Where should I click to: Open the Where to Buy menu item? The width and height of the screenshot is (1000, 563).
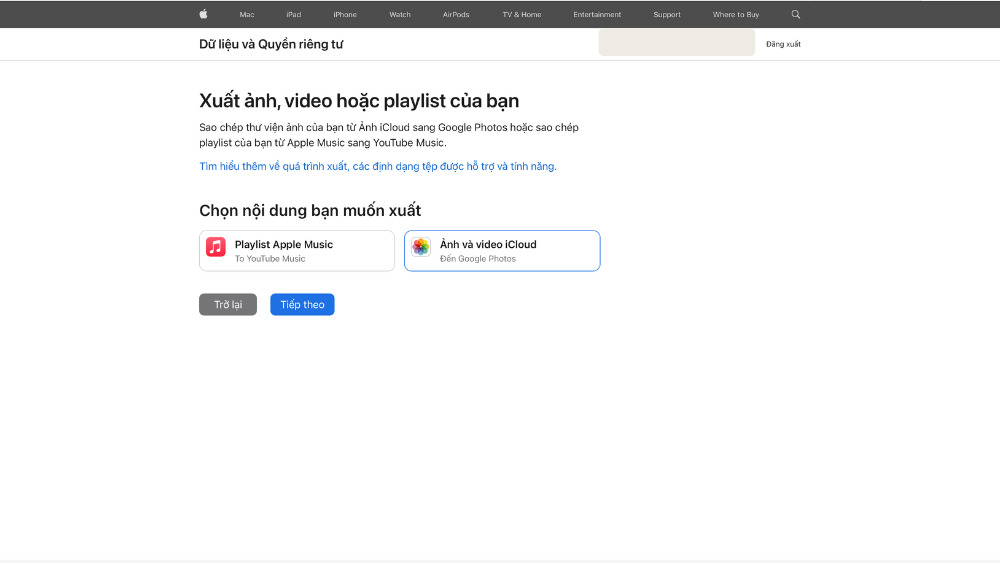pyautogui.click(x=736, y=14)
